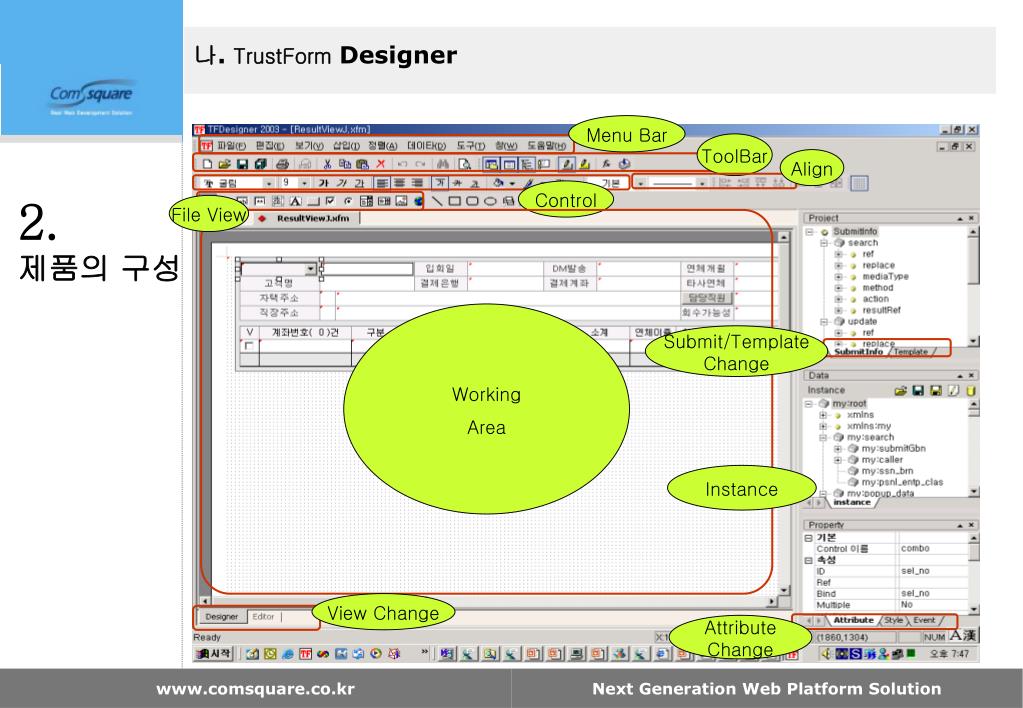Image resolution: width=1023 pixels, height=708 pixels.
Task: Collapse the my:root node in Instance tree
Action: tap(809, 404)
